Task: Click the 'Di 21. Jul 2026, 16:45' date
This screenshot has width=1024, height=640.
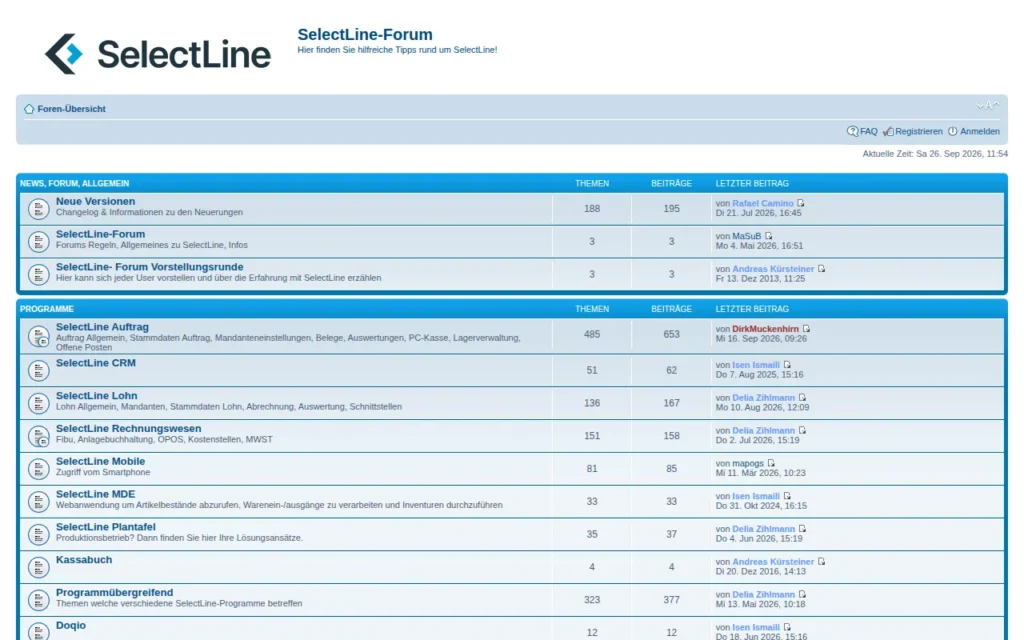Action: [x=758, y=213]
